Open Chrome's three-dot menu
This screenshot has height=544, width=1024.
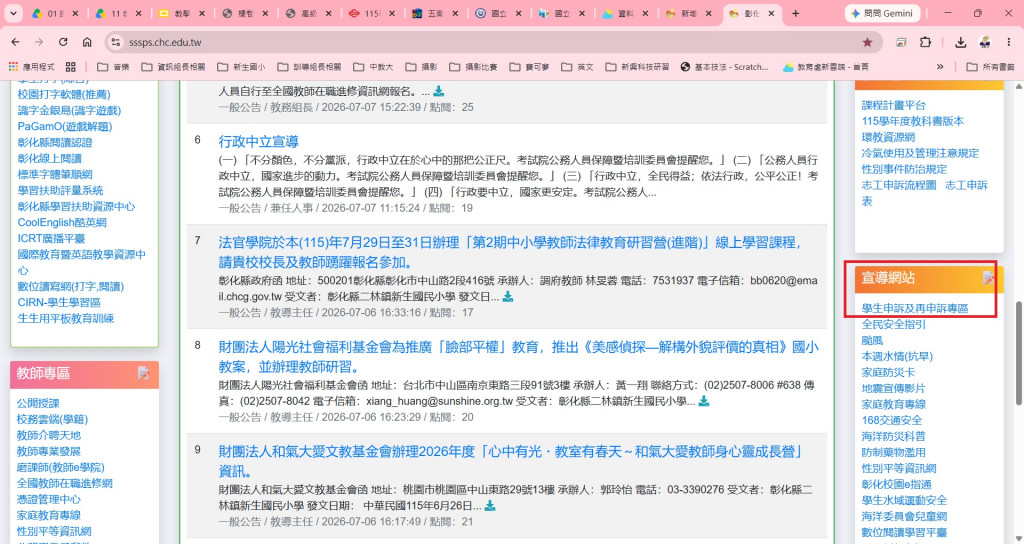(1009, 42)
